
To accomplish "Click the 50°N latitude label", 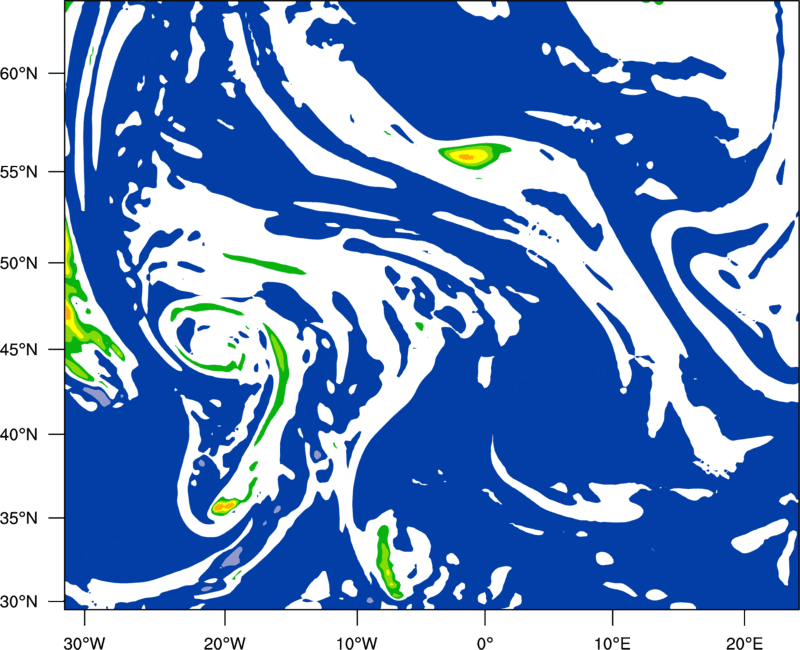I will 19,263.
